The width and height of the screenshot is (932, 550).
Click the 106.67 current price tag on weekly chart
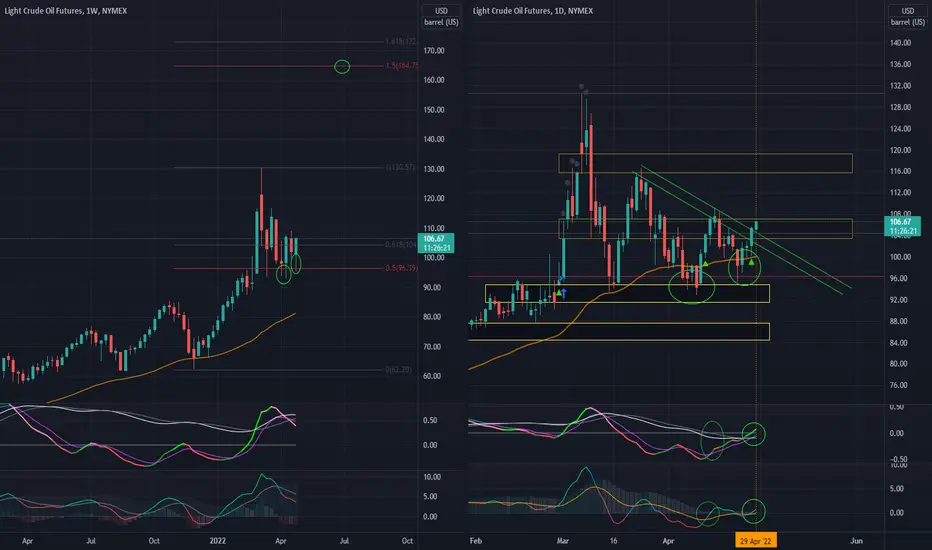pyautogui.click(x=436, y=243)
